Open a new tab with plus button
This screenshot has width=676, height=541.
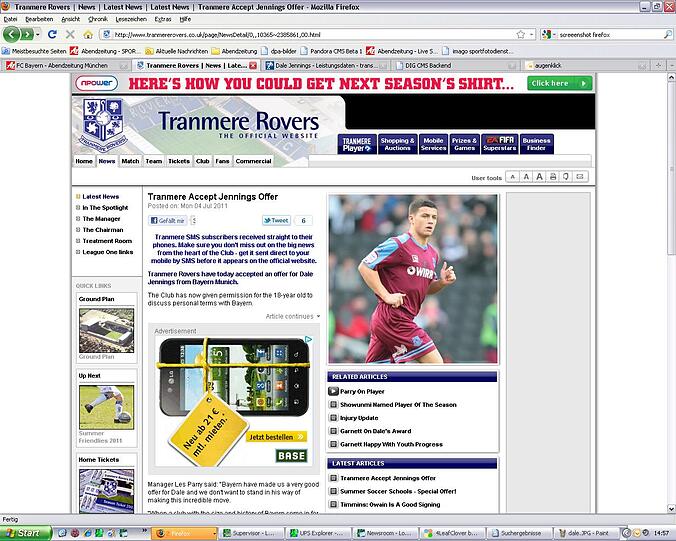click(658, 65)
